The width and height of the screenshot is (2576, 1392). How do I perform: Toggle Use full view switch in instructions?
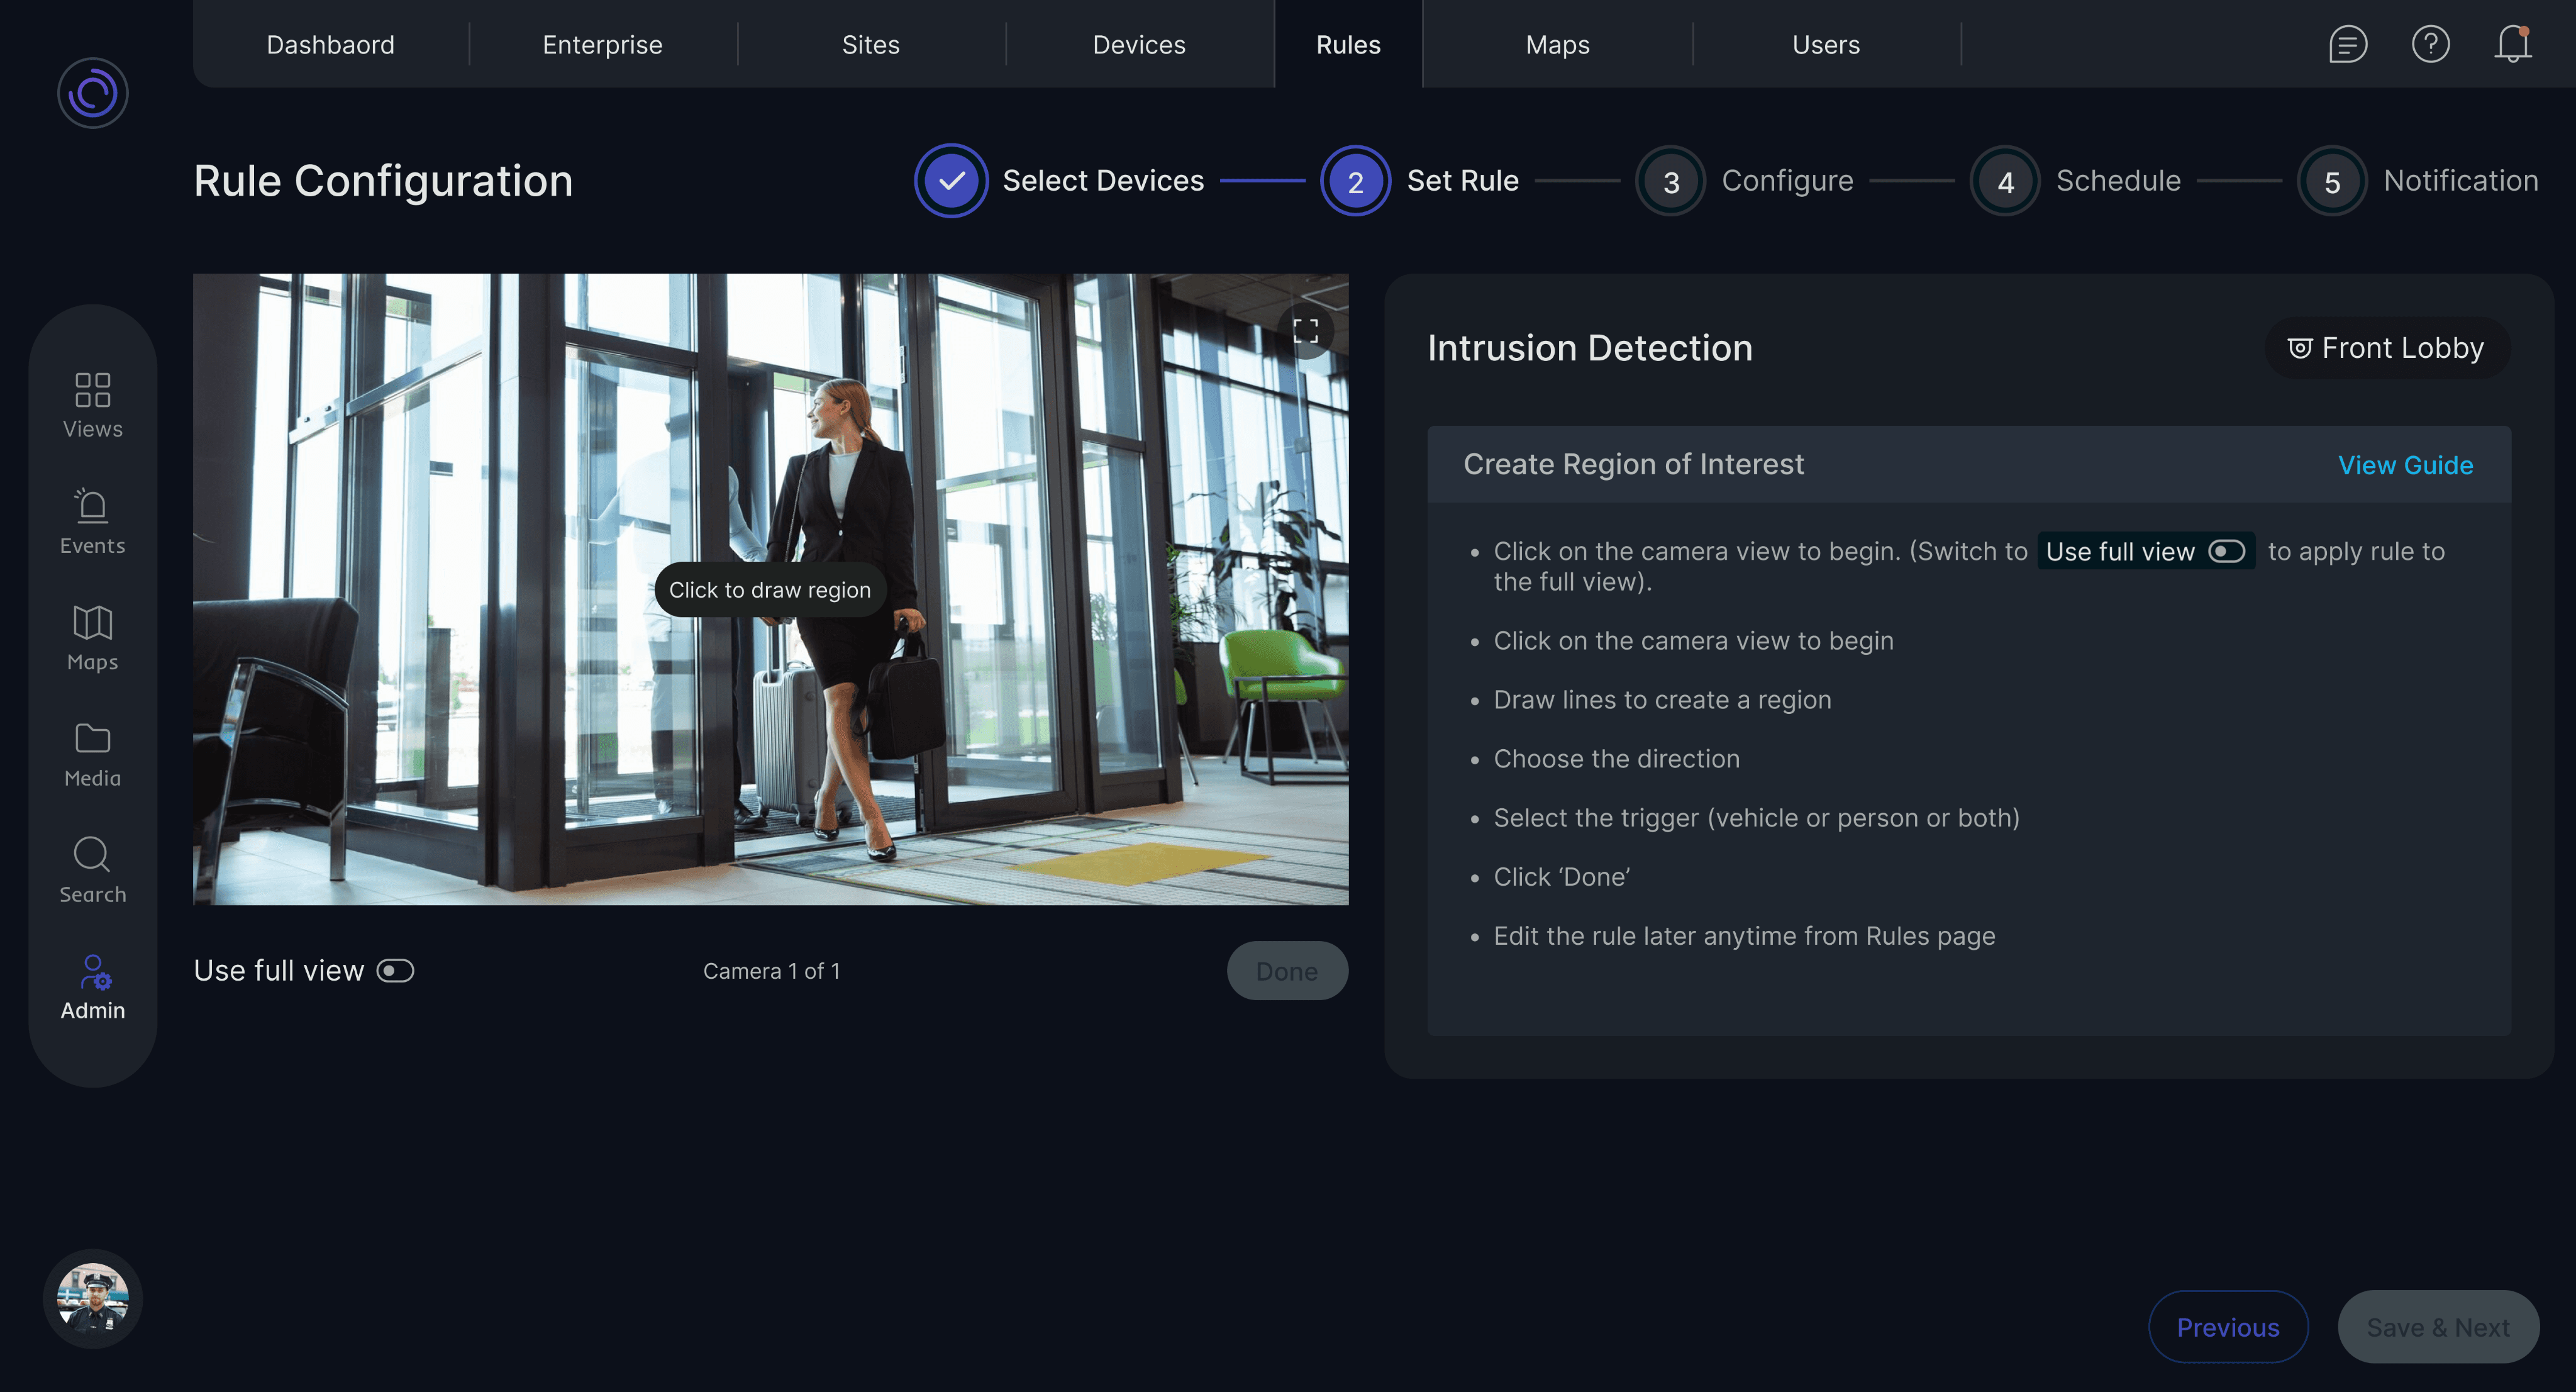click(x=2226, y=552)
